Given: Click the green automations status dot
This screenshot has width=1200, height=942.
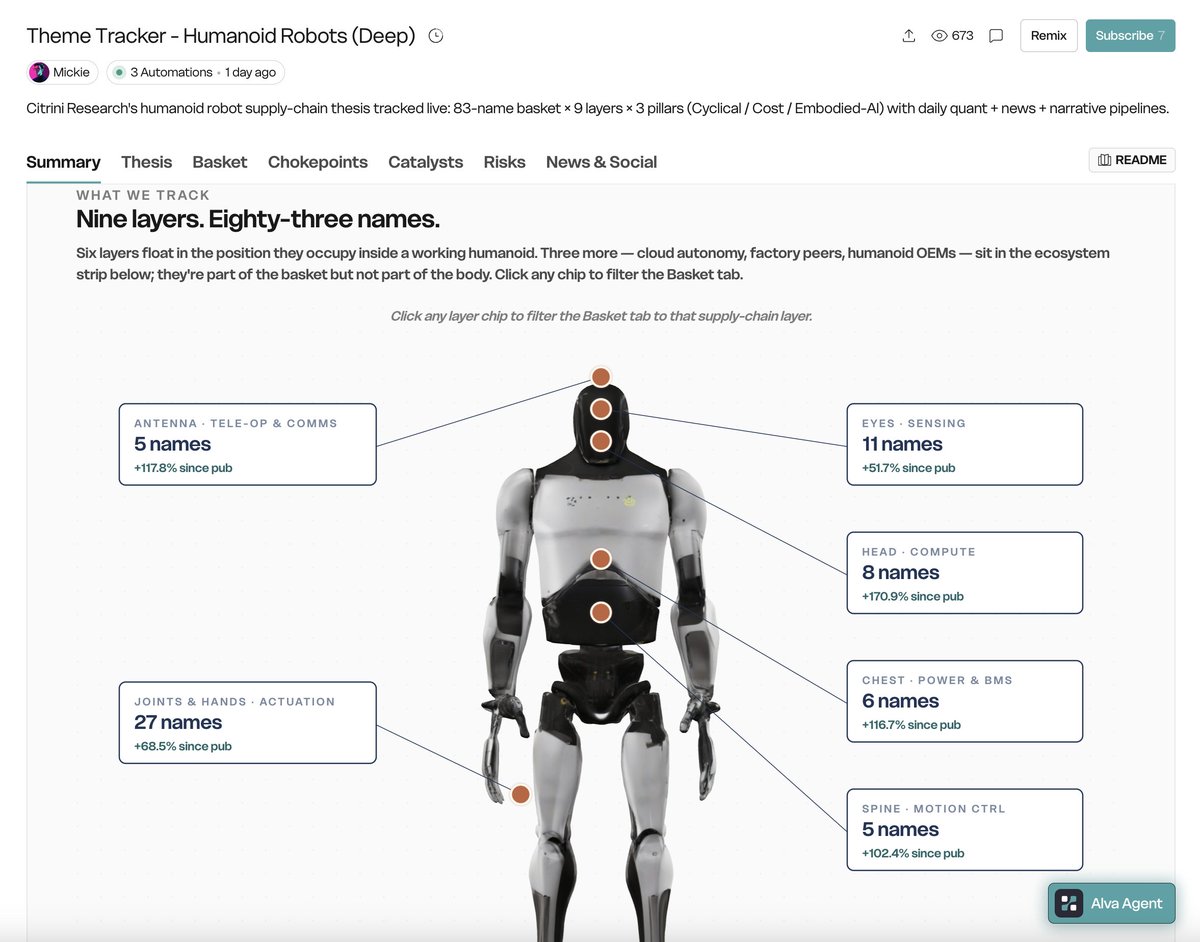Looking at the screenshot, I should tap(120, 72).
